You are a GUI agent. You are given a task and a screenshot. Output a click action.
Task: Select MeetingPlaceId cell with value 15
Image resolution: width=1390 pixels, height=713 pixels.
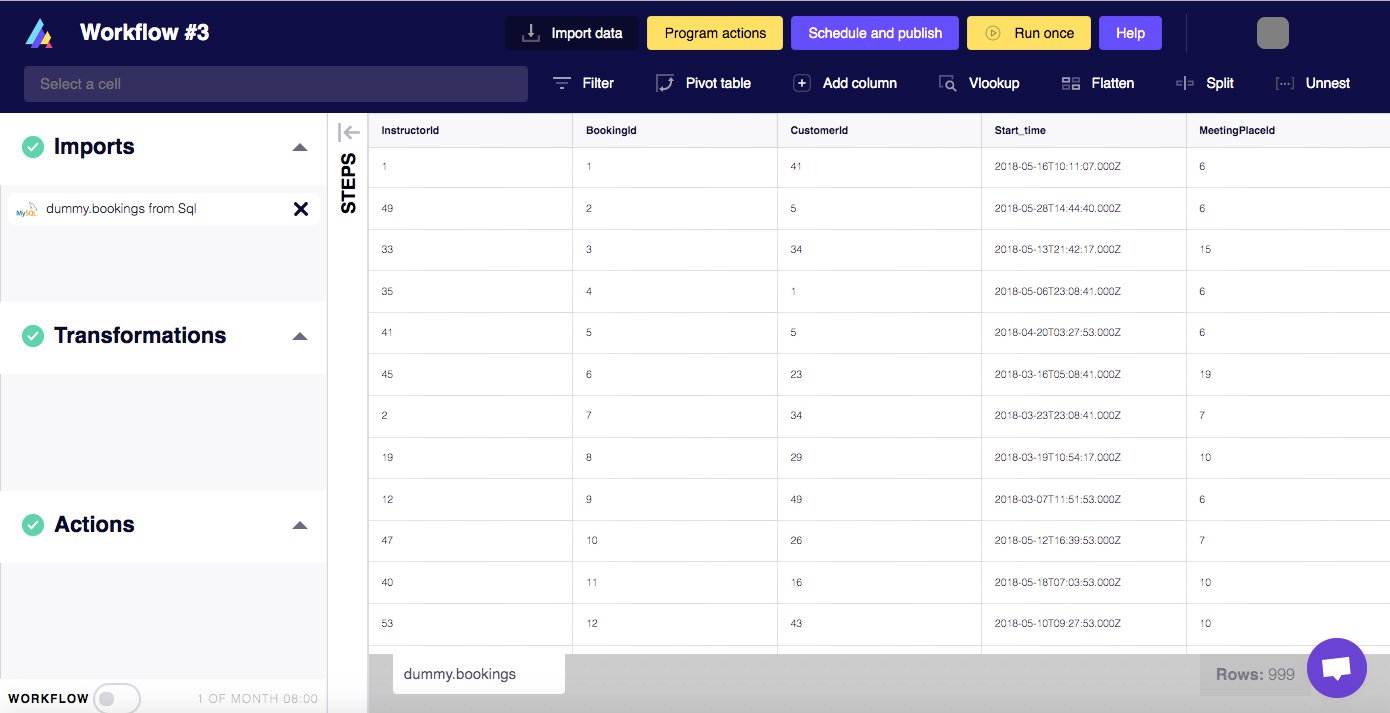tap(1288, 250)
